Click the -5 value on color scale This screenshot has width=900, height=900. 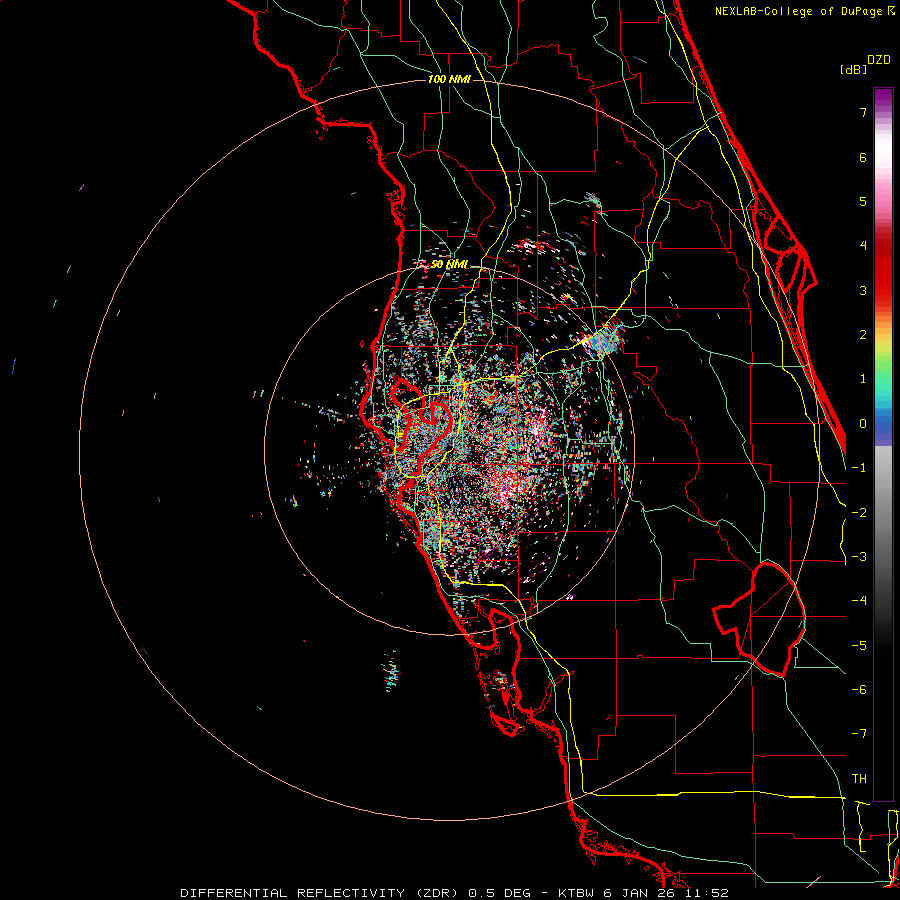(x=859, y=646)
